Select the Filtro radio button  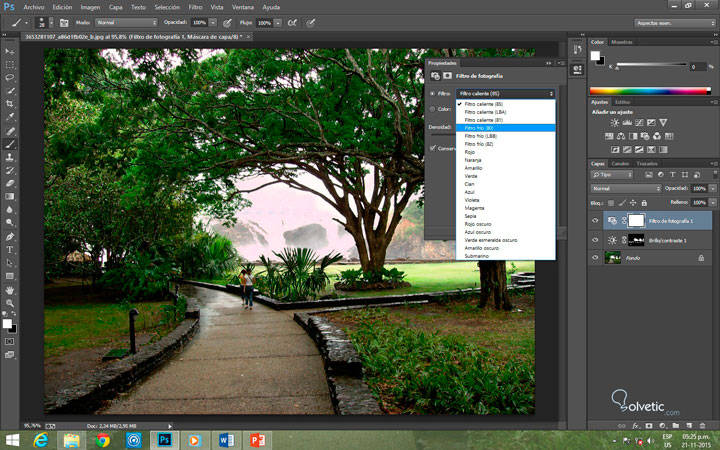point(432,94)
